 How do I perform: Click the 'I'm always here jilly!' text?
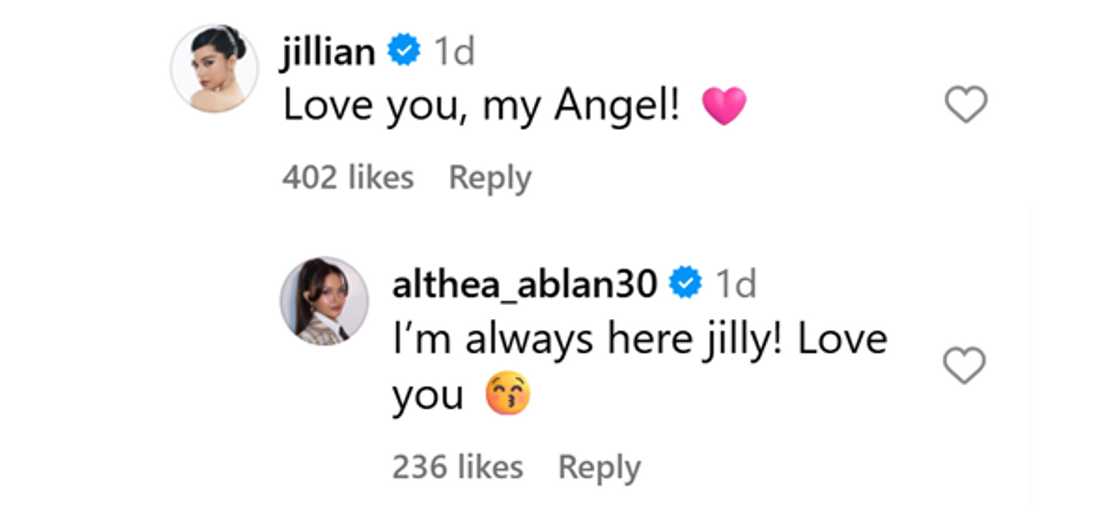[590, 341]
